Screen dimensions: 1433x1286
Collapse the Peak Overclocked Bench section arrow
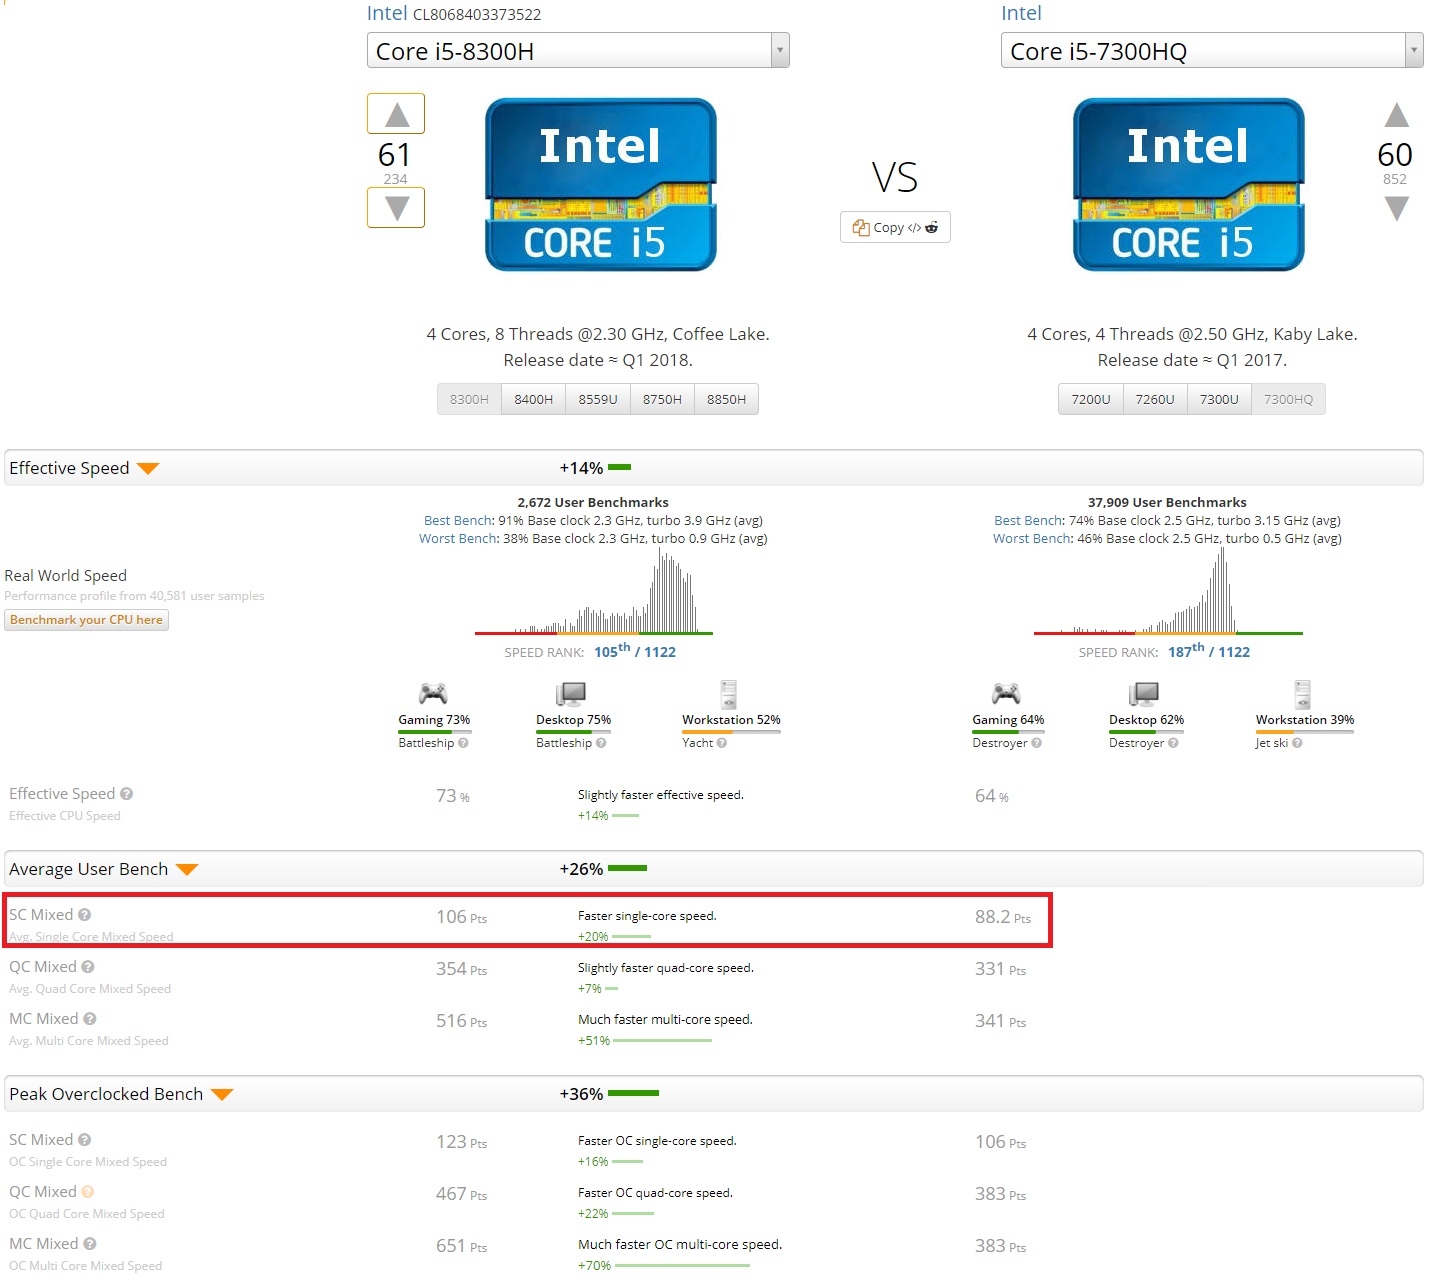pos(222,1094)
